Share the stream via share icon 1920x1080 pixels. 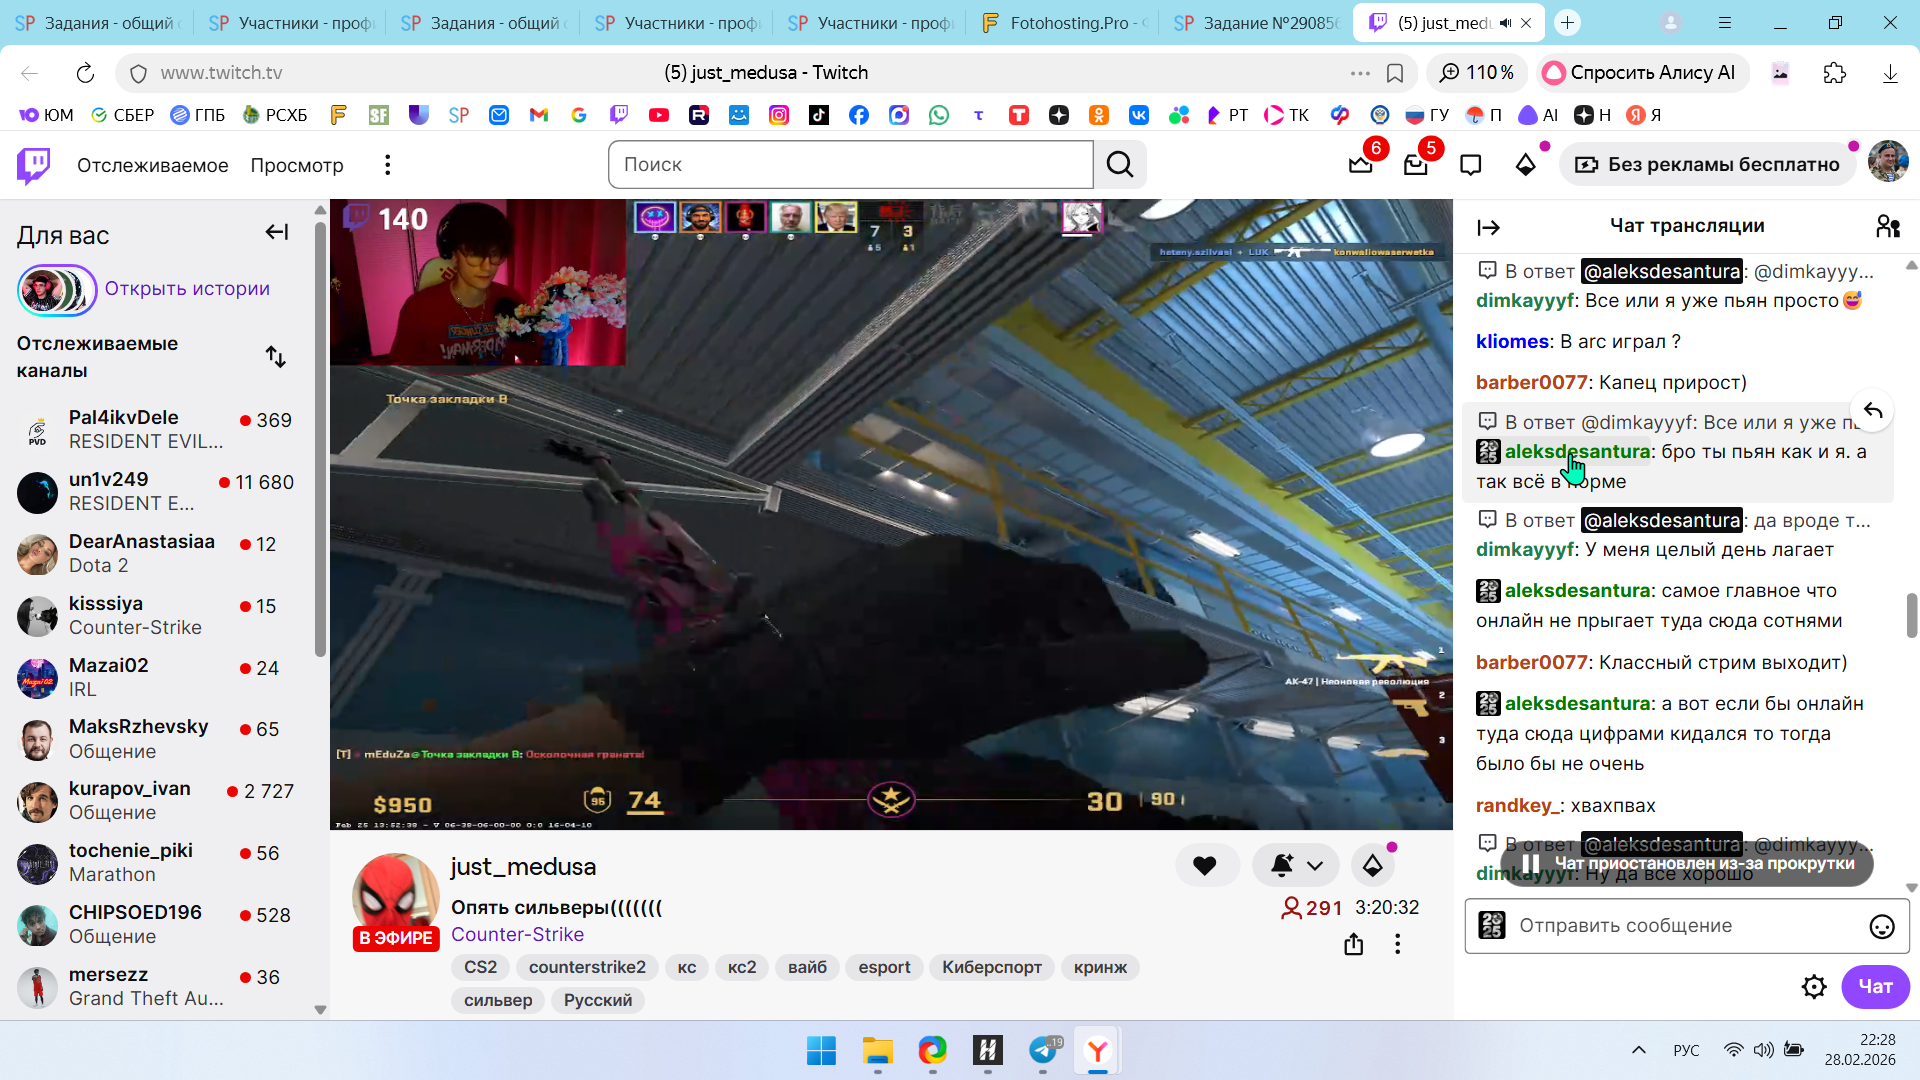click(x=1353, y=944)
